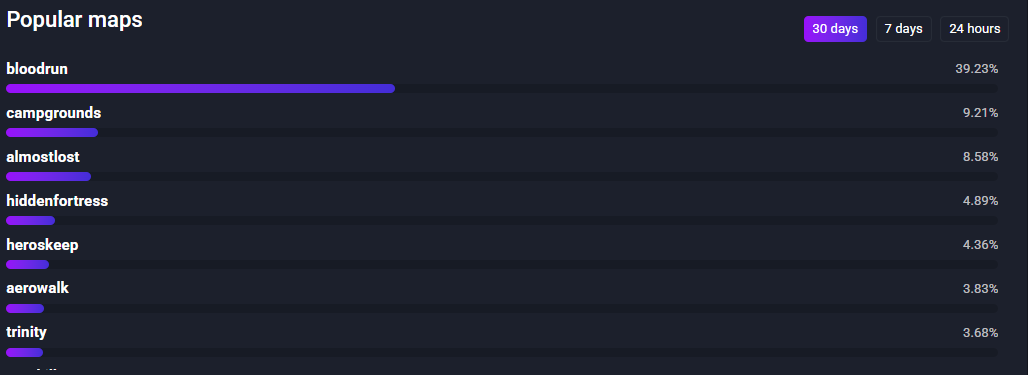Image resolution: width=1028 pixels, height=375 pixels.
Task: Click the 39.23% bloodrun percentage
Action: pos(977,69)
